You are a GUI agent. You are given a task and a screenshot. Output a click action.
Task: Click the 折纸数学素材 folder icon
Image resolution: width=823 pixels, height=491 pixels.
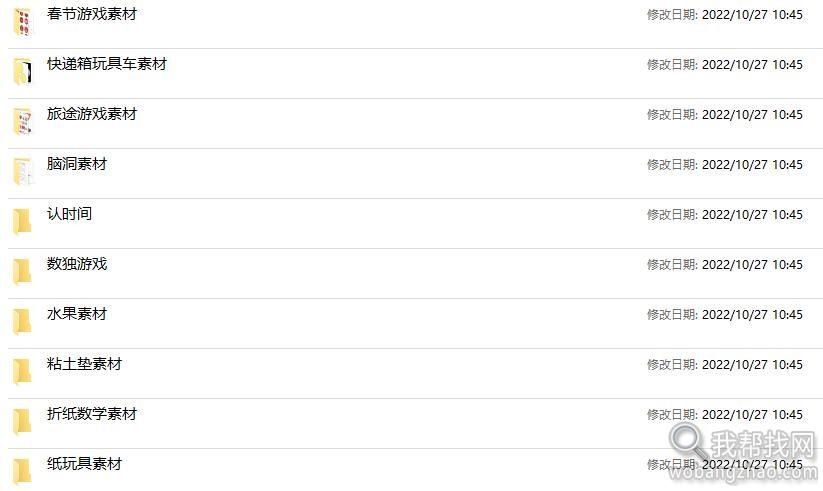[x=23, y=421]
